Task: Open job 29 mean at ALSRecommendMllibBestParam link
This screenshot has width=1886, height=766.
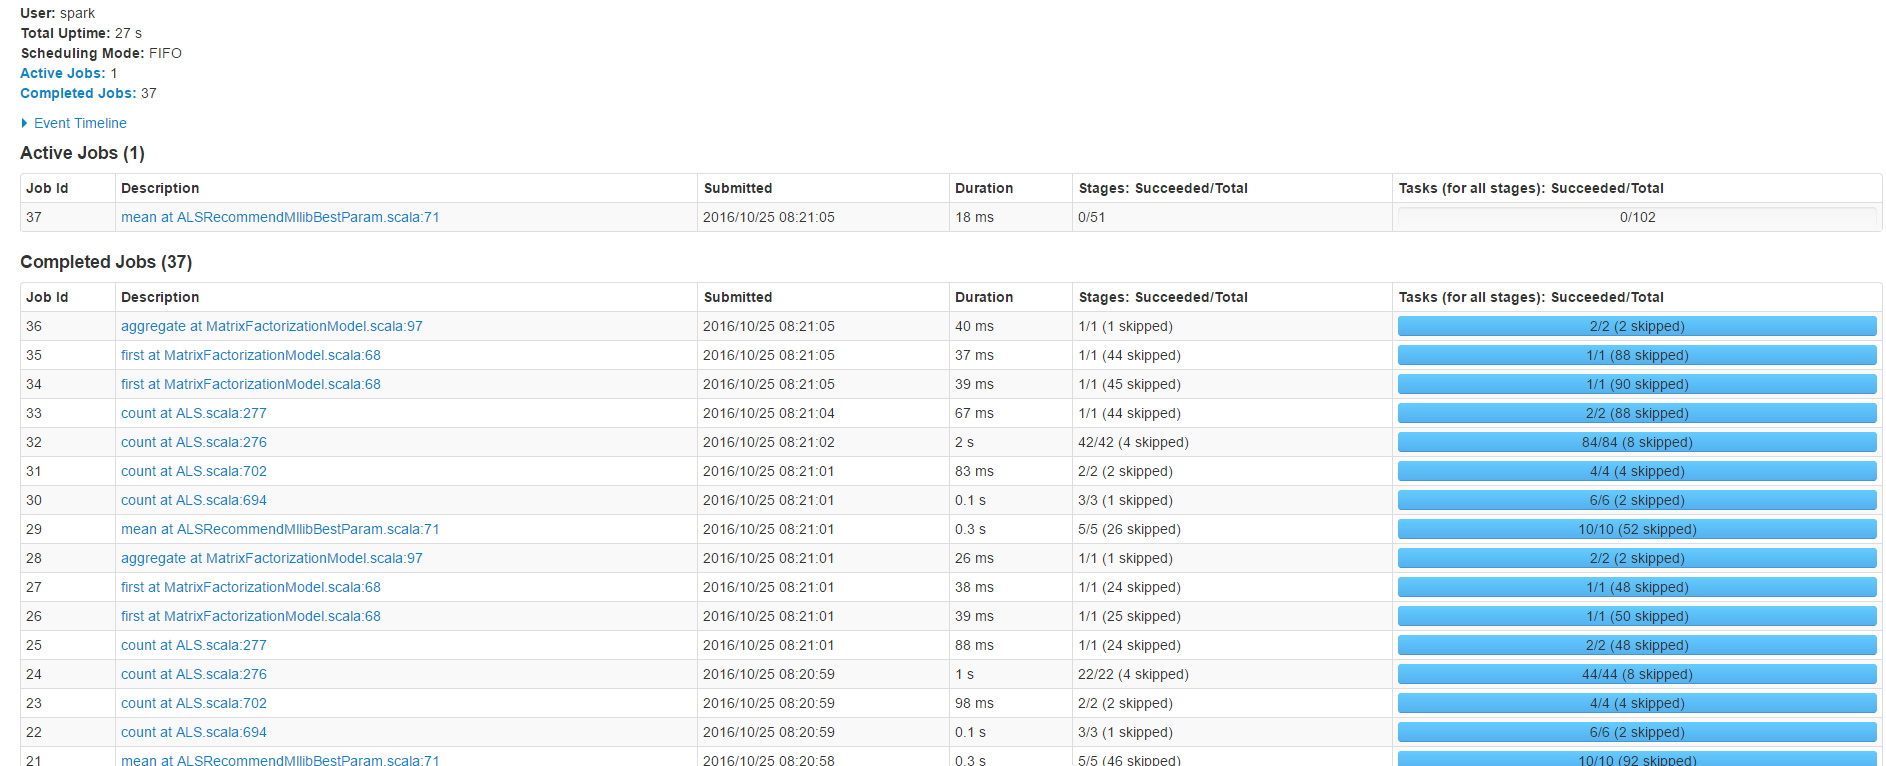Action: click(x=280, y=529)
